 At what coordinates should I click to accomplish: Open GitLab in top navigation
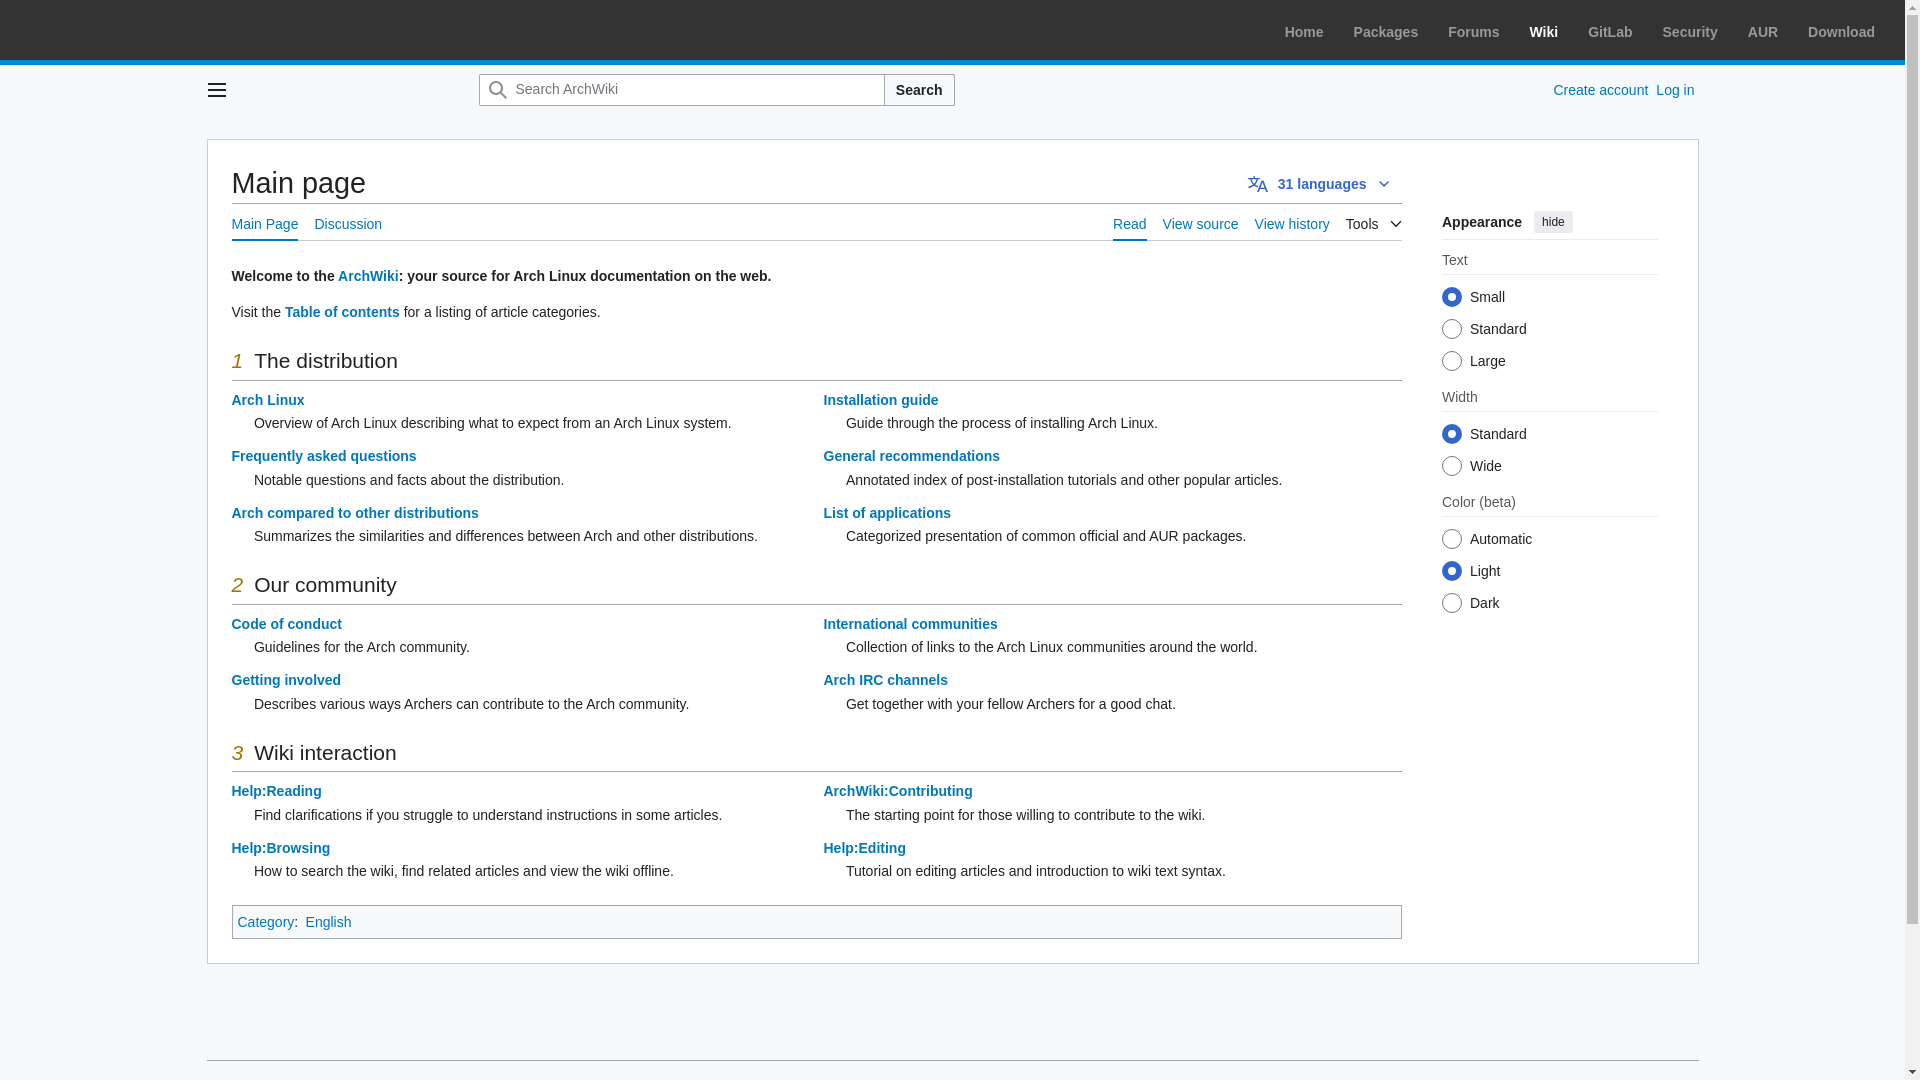pyautogui.click(x=1610, y=32)
